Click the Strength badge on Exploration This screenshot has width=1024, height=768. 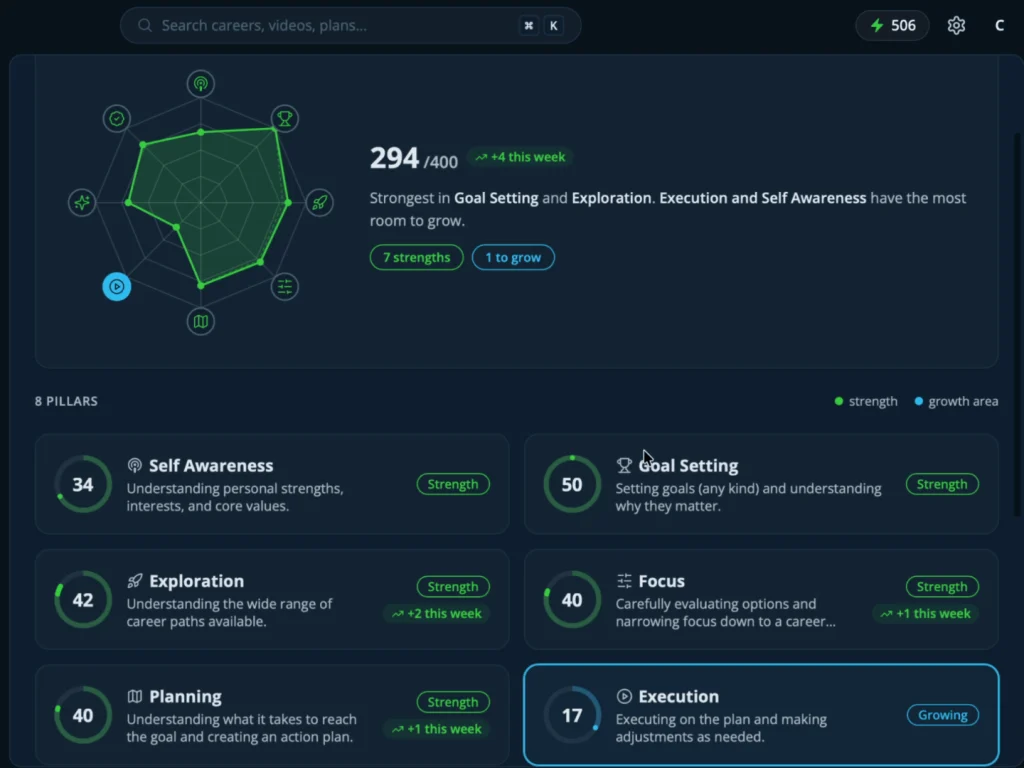(x=453, y=586)
